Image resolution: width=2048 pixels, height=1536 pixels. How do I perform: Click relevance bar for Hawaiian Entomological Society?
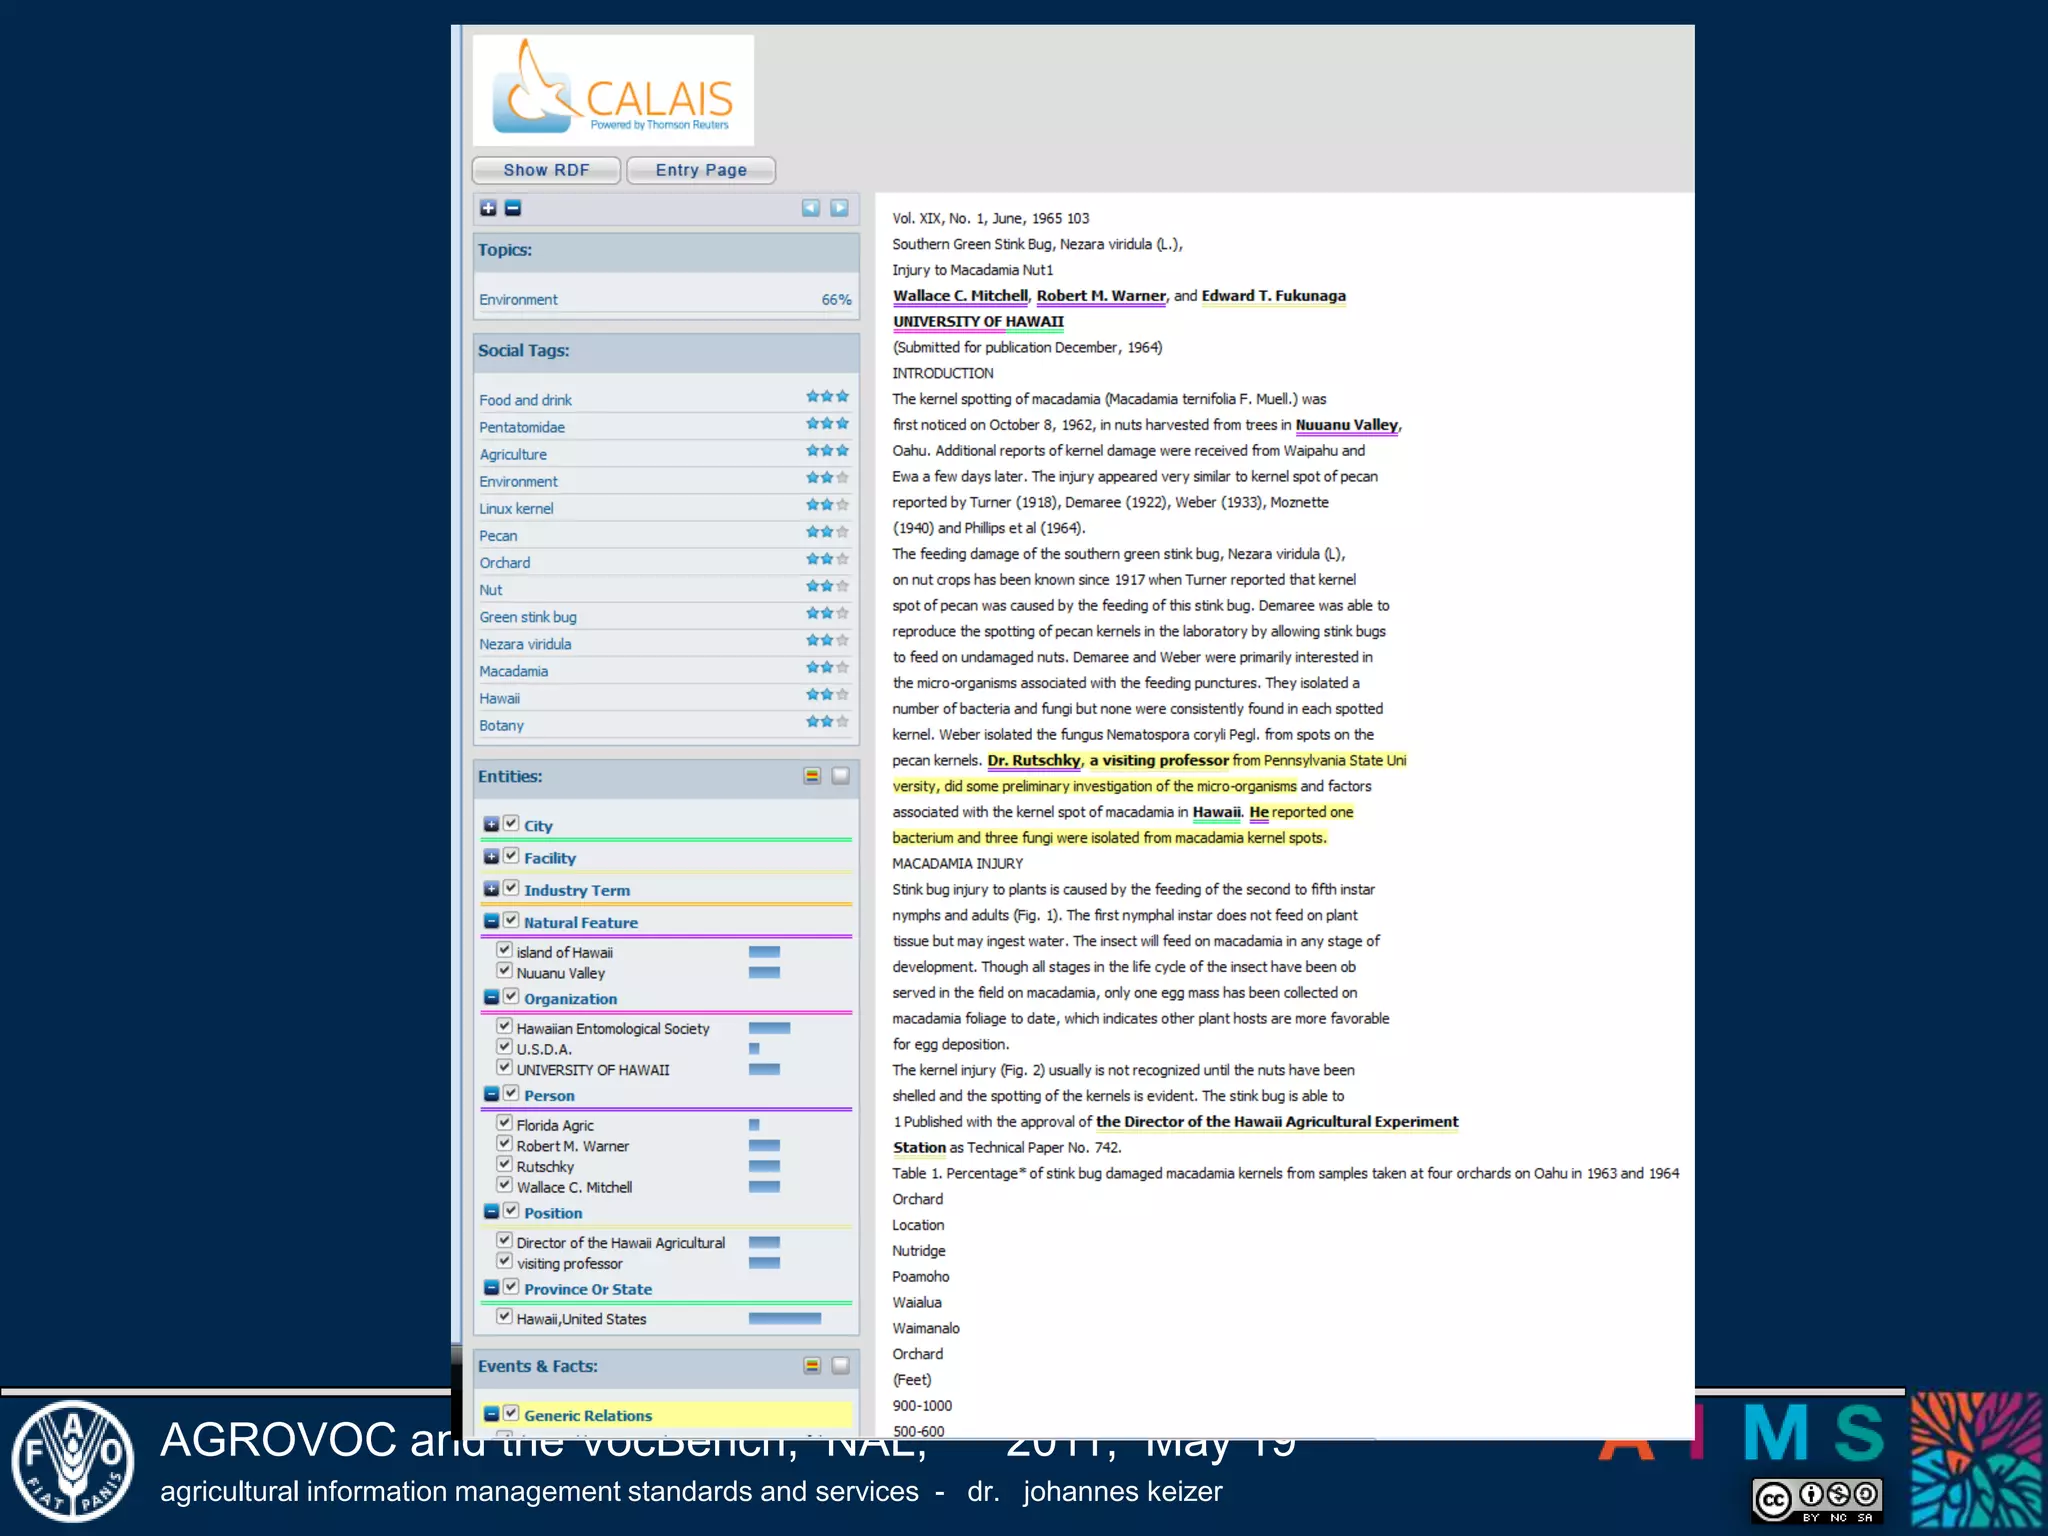769,1028
